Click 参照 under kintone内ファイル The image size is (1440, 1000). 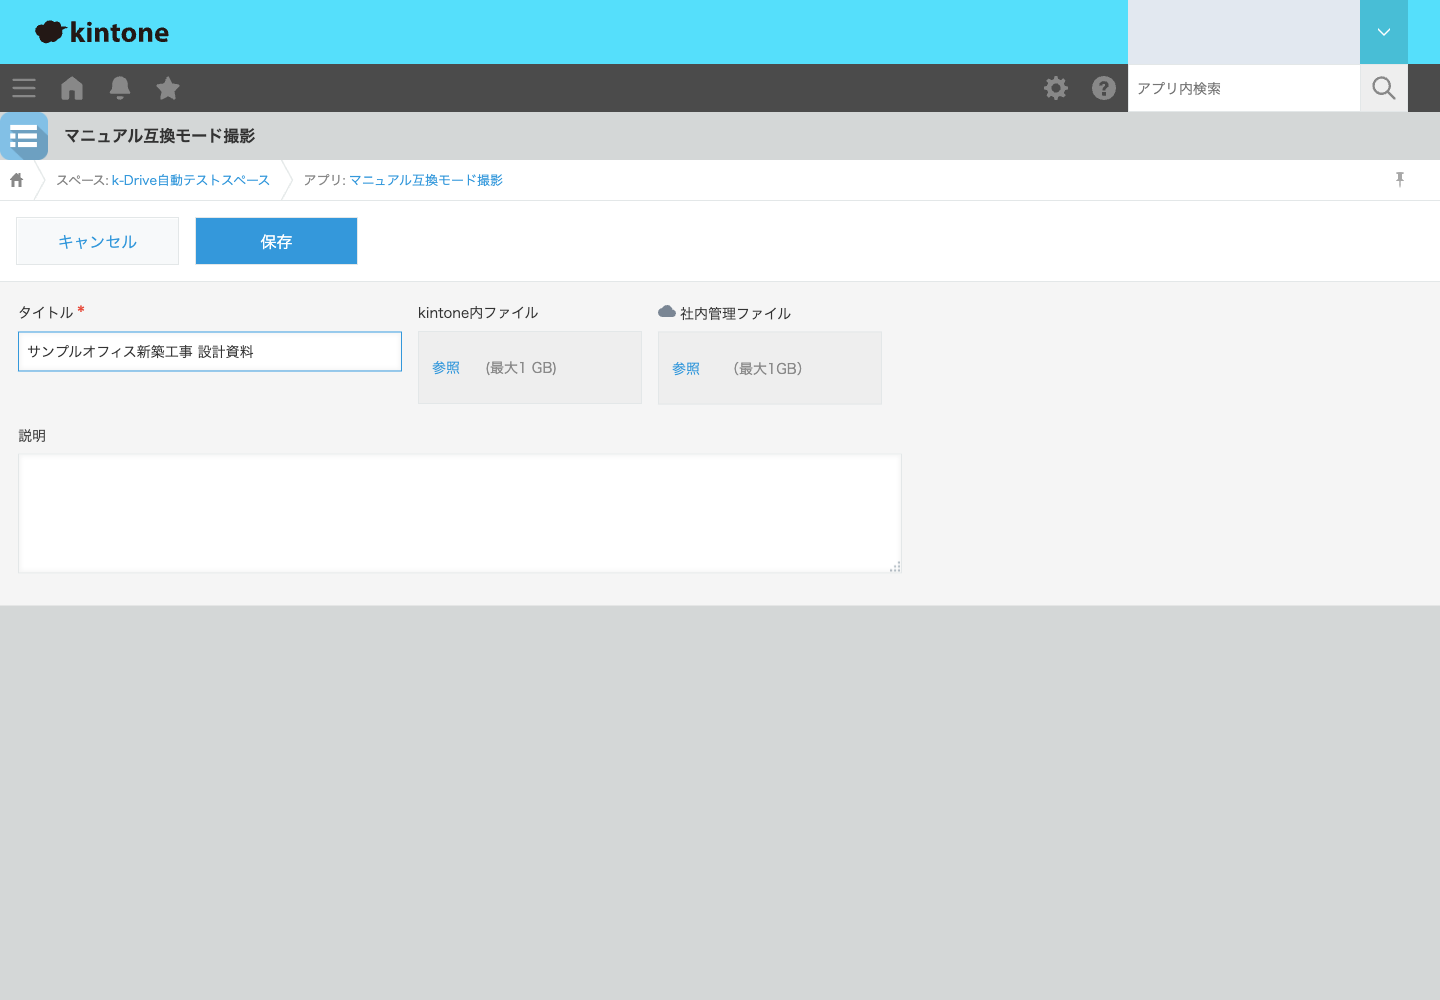tap(446, 368)
